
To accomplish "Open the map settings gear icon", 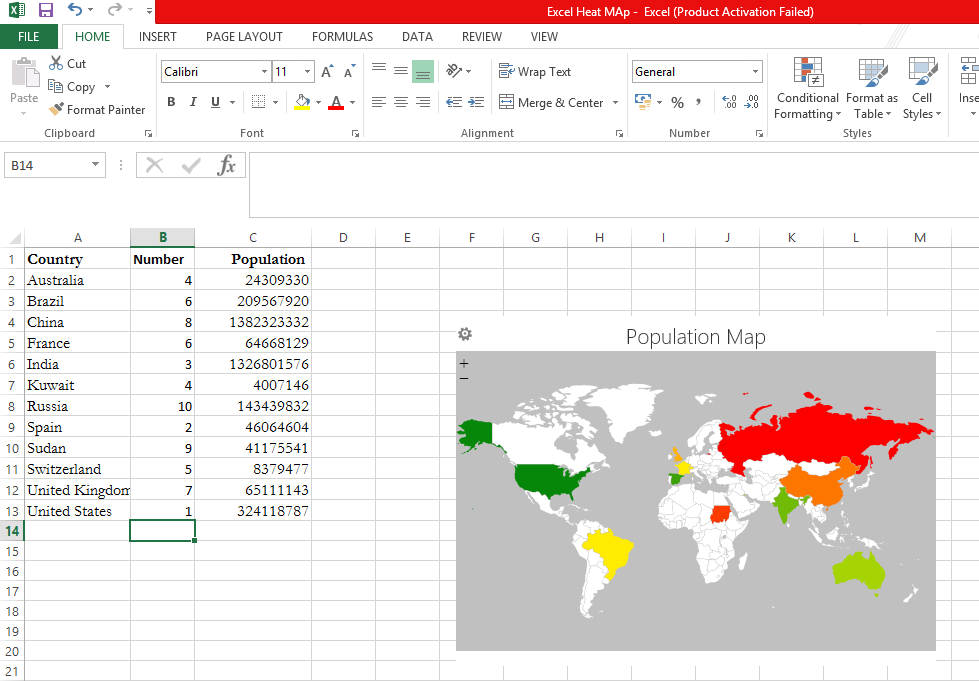I will click(465, 334).
